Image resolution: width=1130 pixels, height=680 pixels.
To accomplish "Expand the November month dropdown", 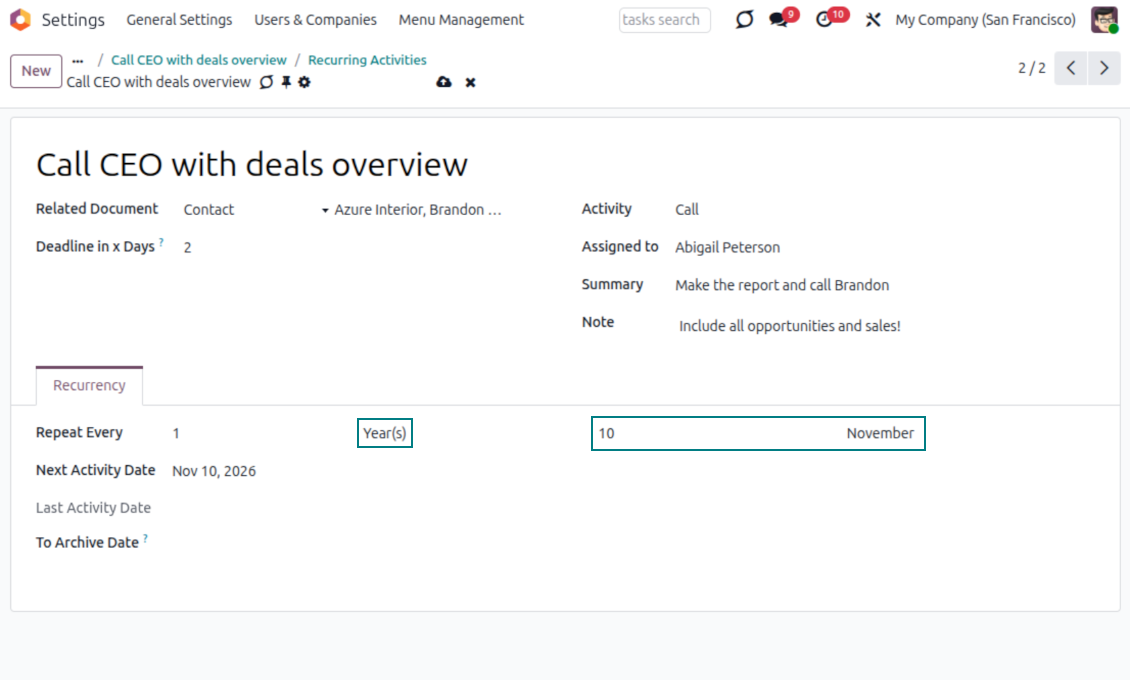I will tap(879, 433).
